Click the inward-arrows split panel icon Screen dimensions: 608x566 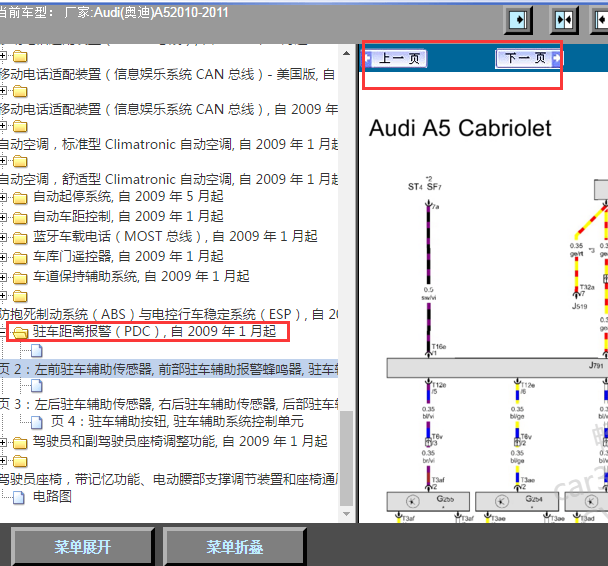pyautogui.click(x=564, y=19)
